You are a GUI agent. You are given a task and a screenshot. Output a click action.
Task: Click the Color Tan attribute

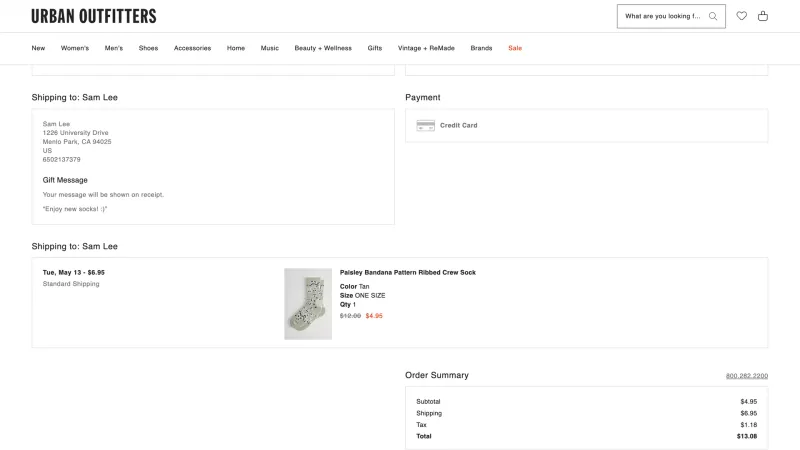tap(355, 287)
